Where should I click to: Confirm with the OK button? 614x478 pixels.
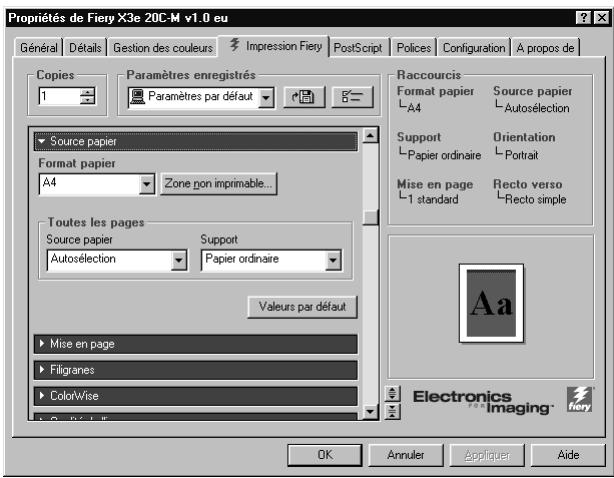(325, 455)
